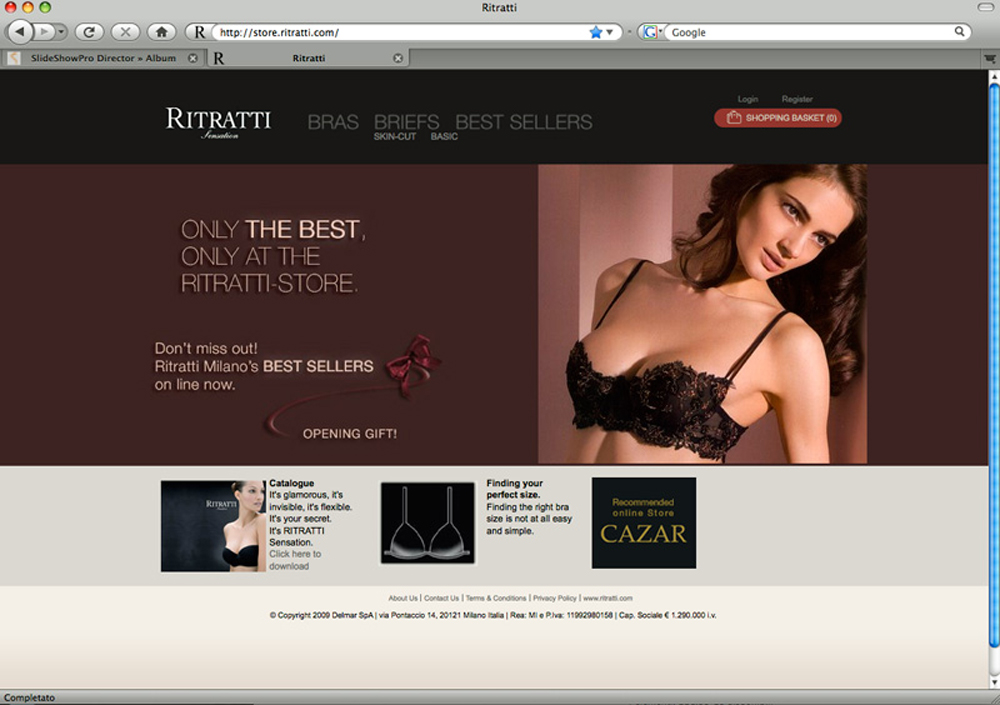Click the model hero photo banner
Screen dimensions: 1000x705
[702, 314]
